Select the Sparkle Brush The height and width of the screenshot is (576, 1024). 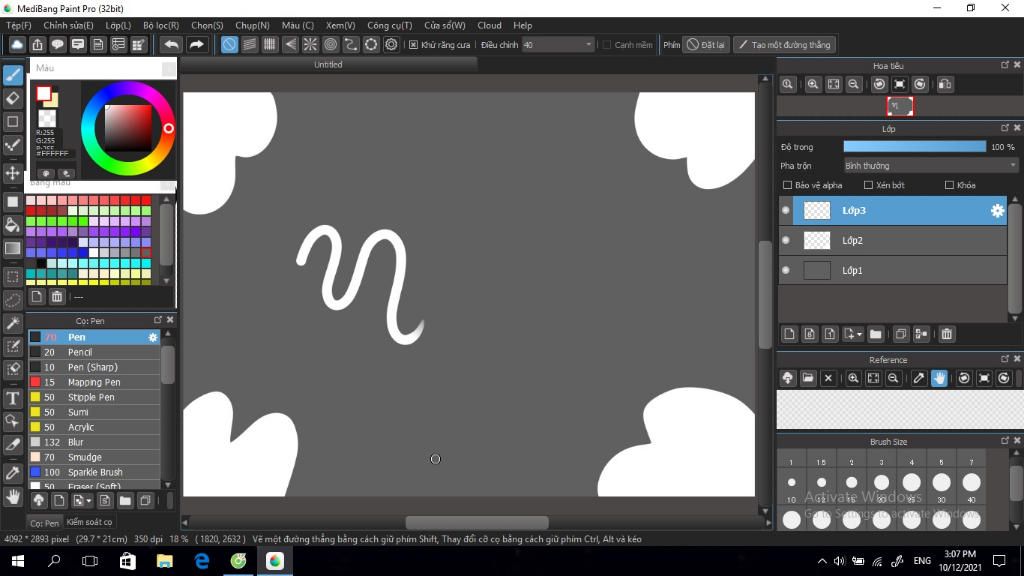point(94,473)
